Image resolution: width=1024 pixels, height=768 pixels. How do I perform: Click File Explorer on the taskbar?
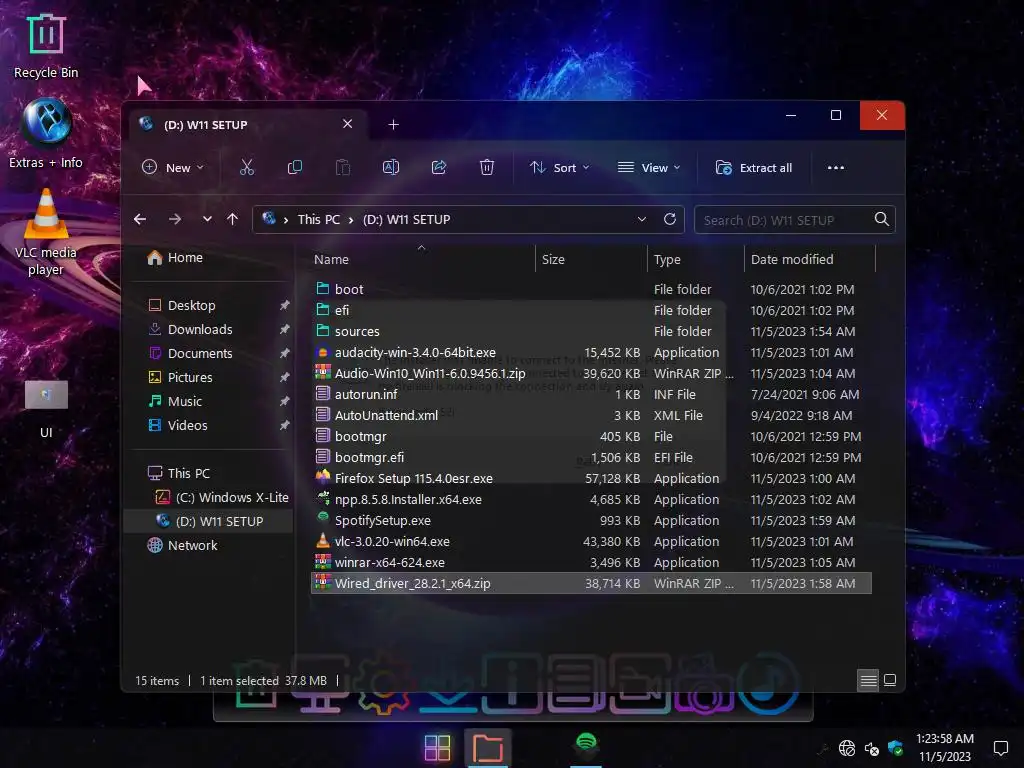487,748
